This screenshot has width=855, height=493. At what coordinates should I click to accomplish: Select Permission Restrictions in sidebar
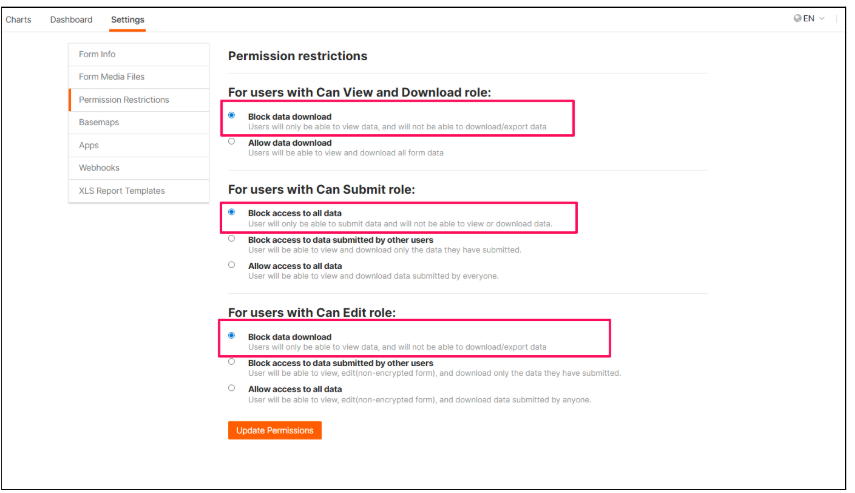tap(124, 100)
